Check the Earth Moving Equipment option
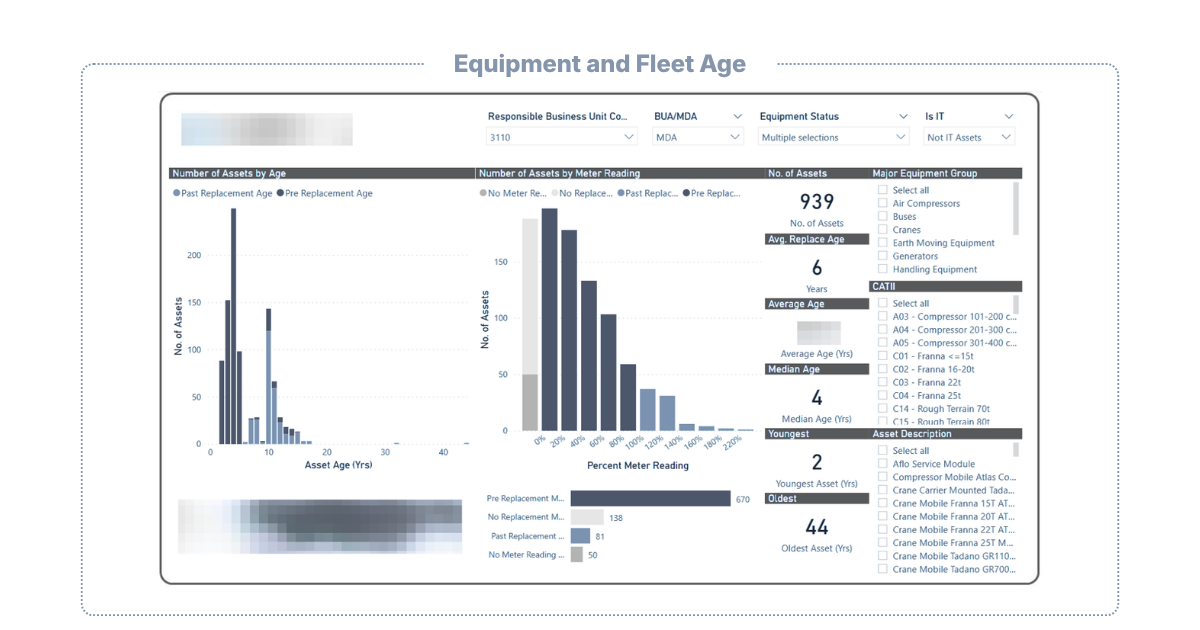Screen dimensions: 1200x630 tap(883, 242)
